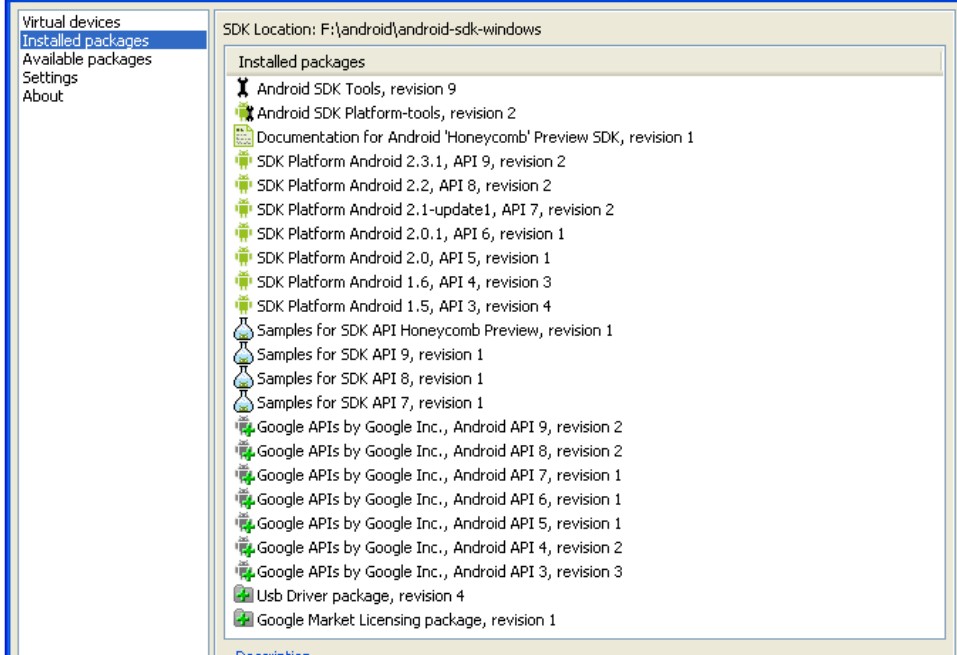Screen dimensions: 957x655
Task: Select 'Samples for SDK API 9, revision 1'
Action: (x=370, y=354)
